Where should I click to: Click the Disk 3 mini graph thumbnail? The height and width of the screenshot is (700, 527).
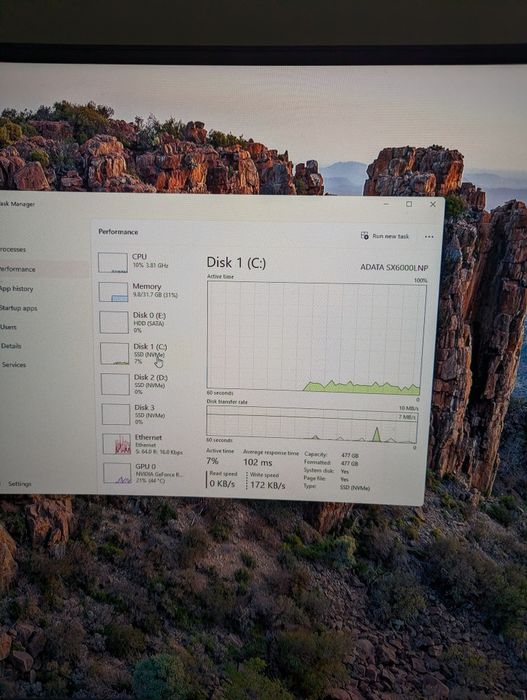pos(116,414)
